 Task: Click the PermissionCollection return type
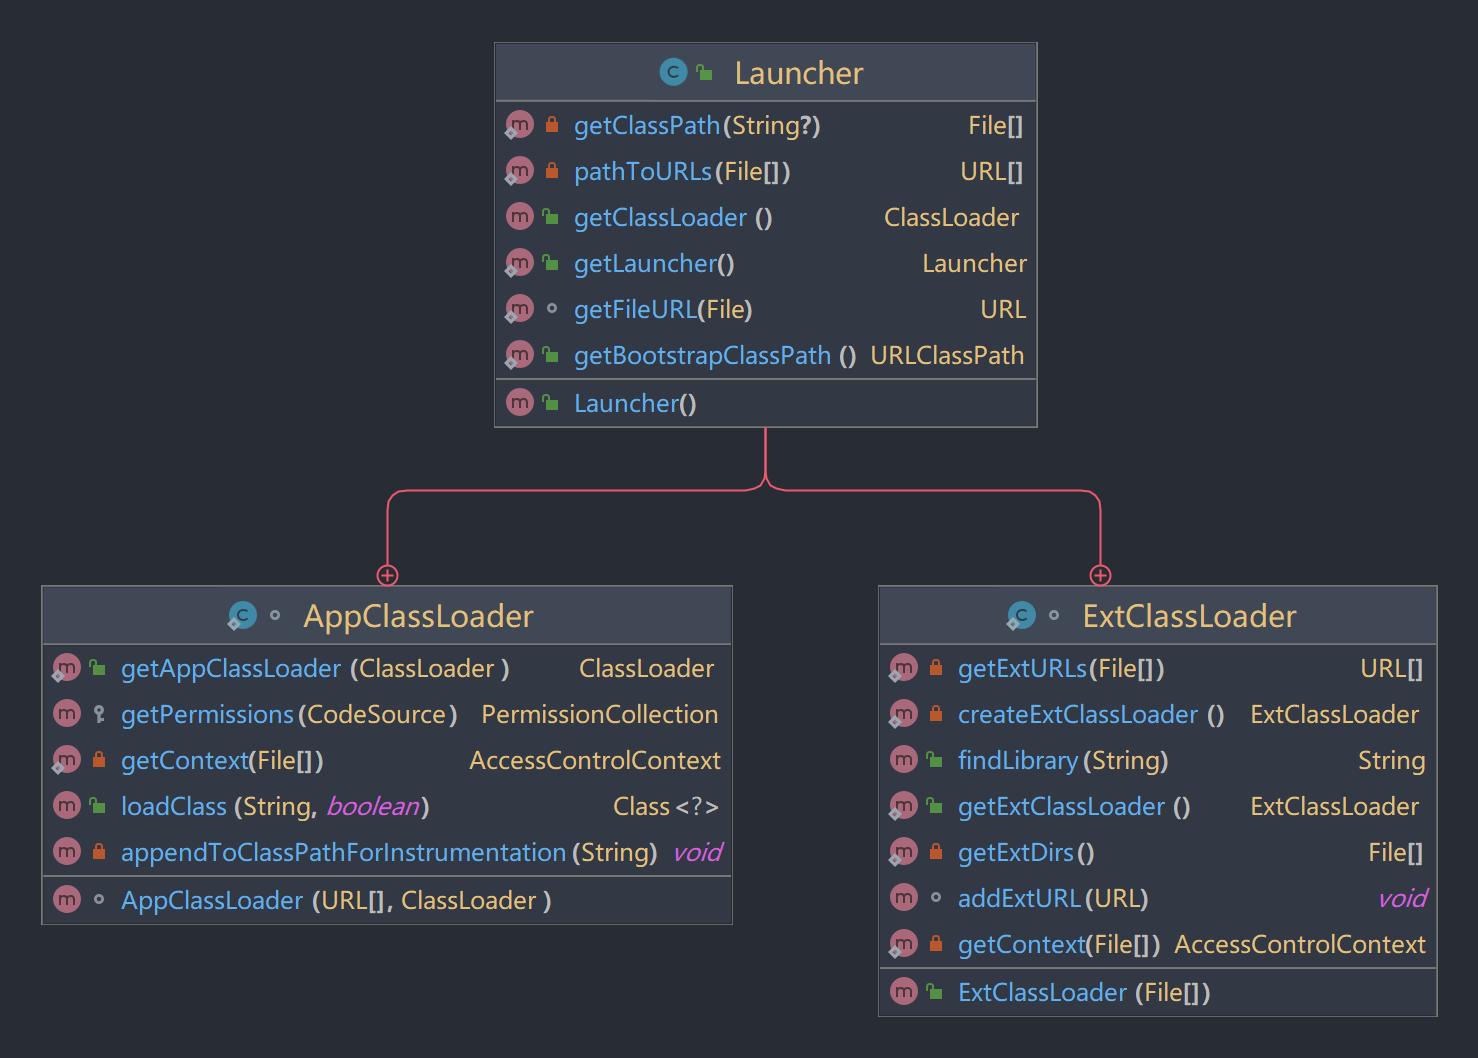point(599,715)
